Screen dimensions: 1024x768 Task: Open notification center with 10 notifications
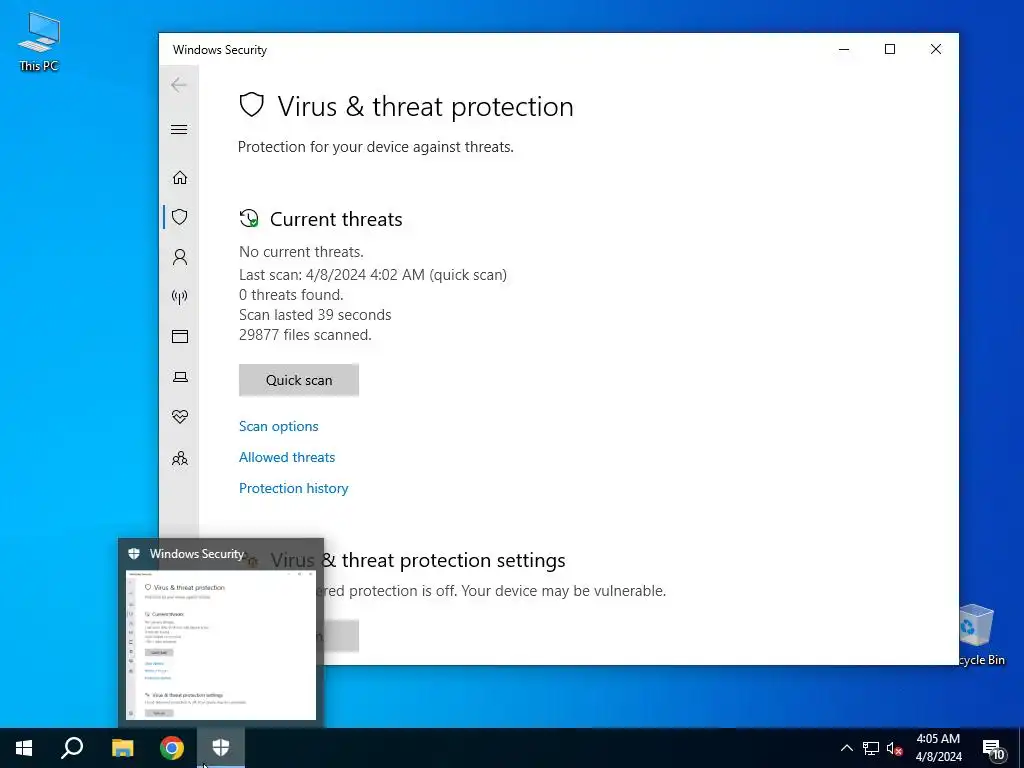click(993, 748)
